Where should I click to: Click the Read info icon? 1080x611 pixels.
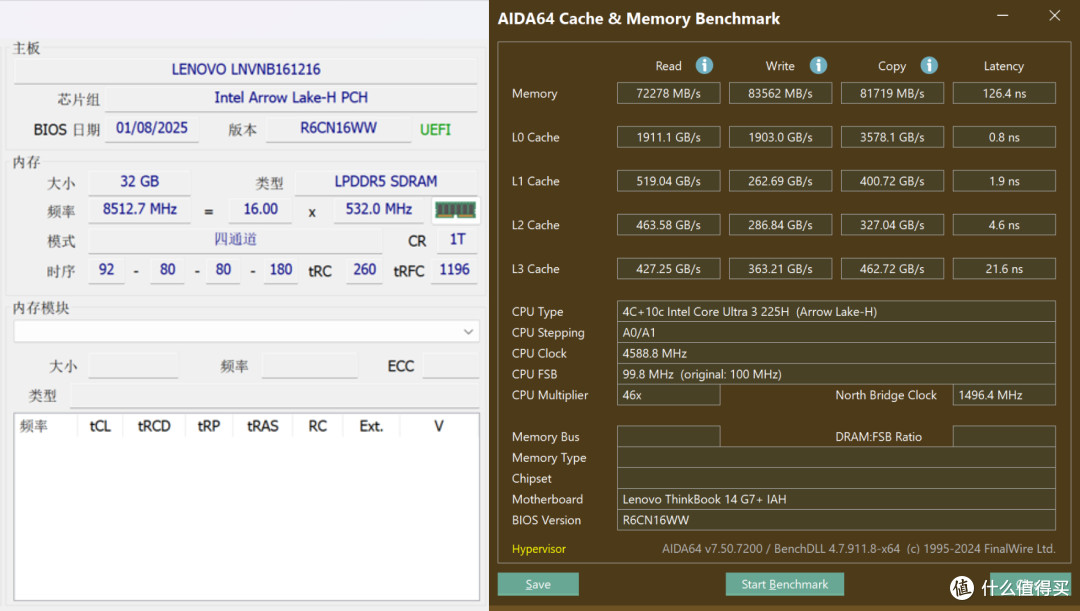[704, 65]
